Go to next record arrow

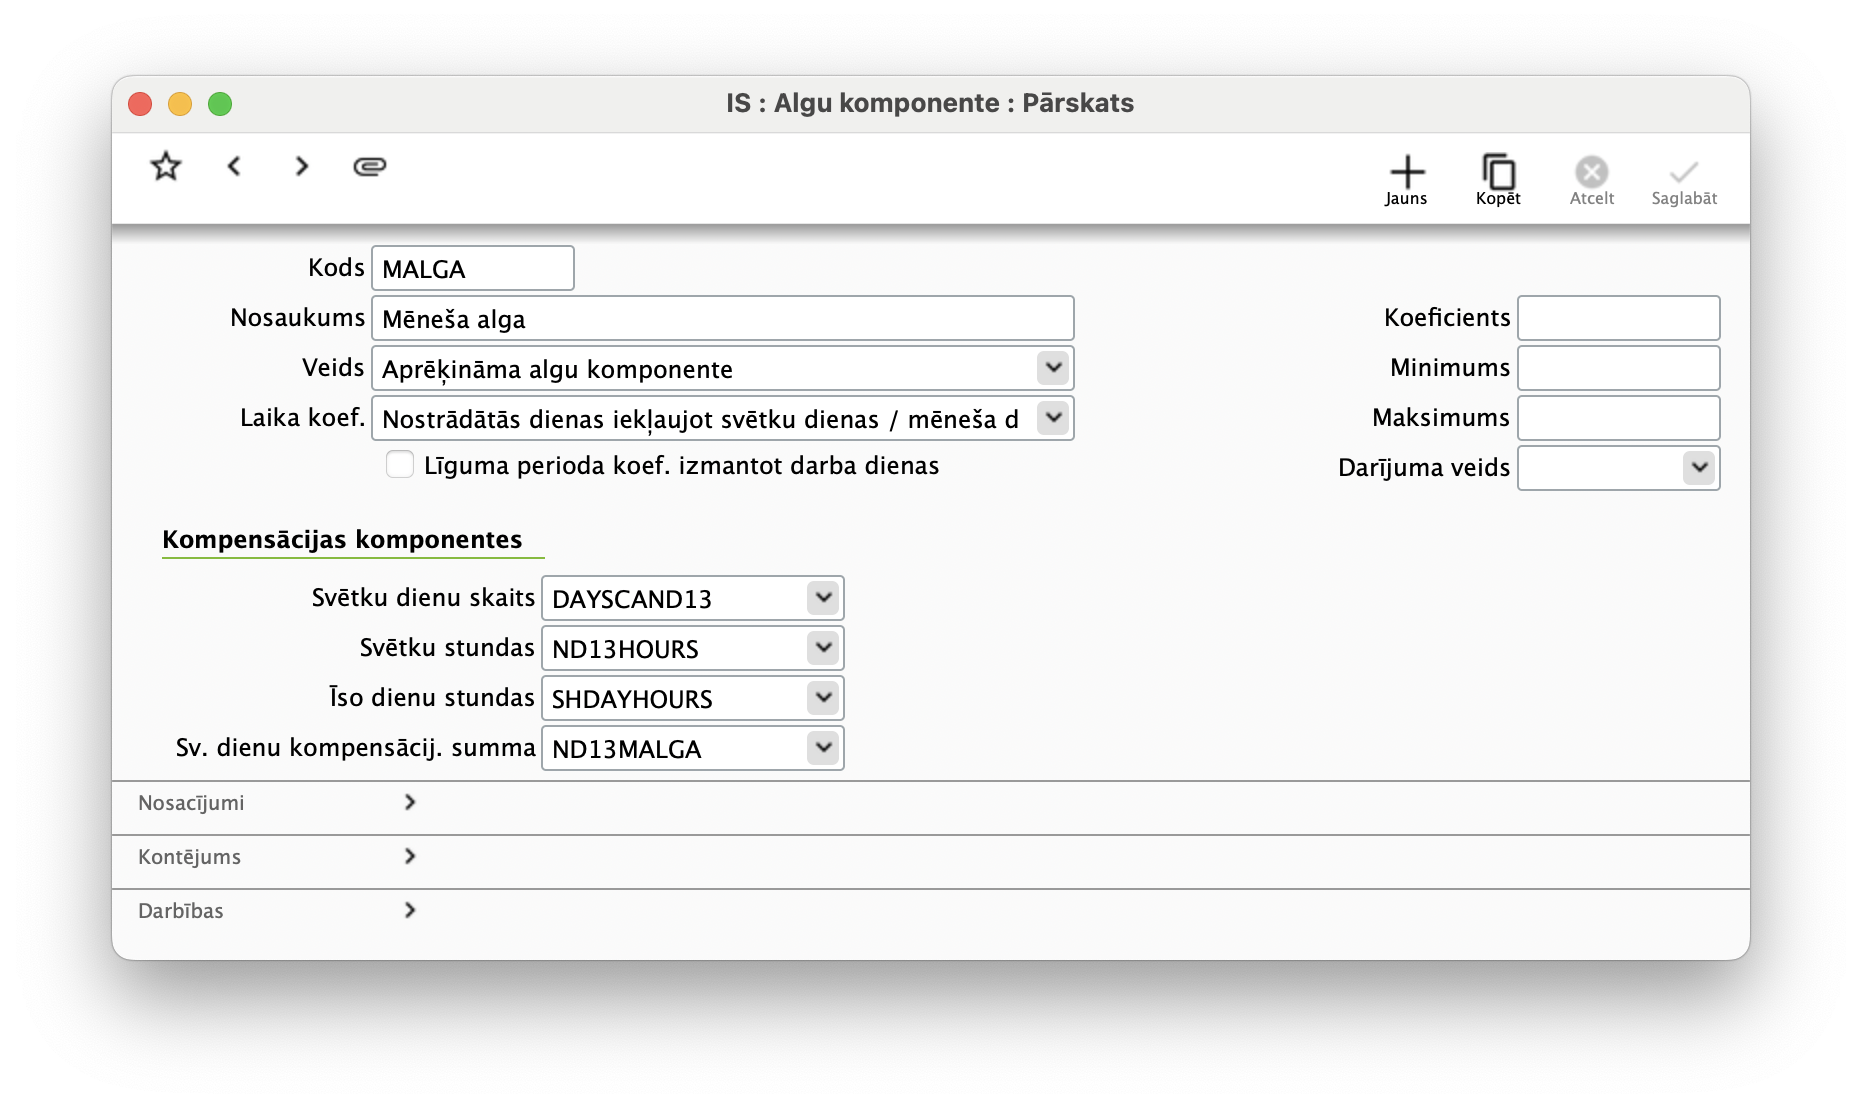click(x=301, y=166)
